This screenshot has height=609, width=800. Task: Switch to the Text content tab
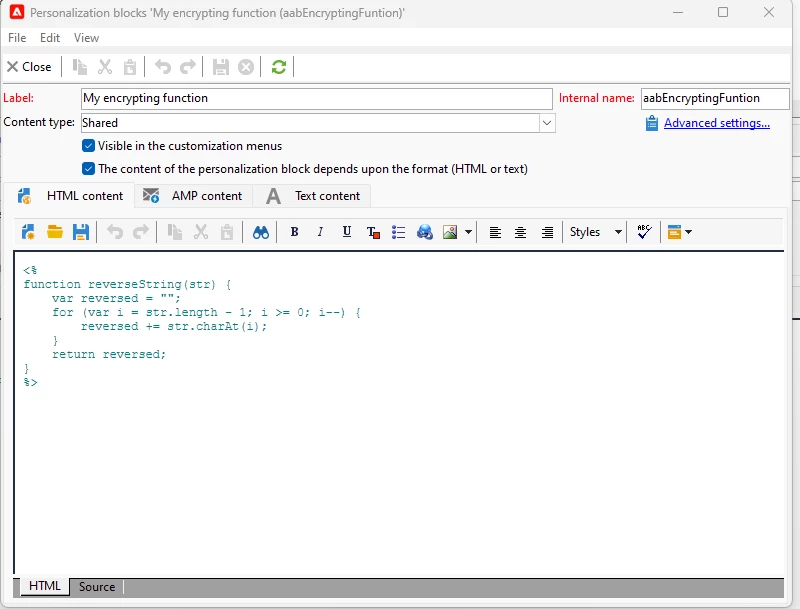click(x=312, y=196)
